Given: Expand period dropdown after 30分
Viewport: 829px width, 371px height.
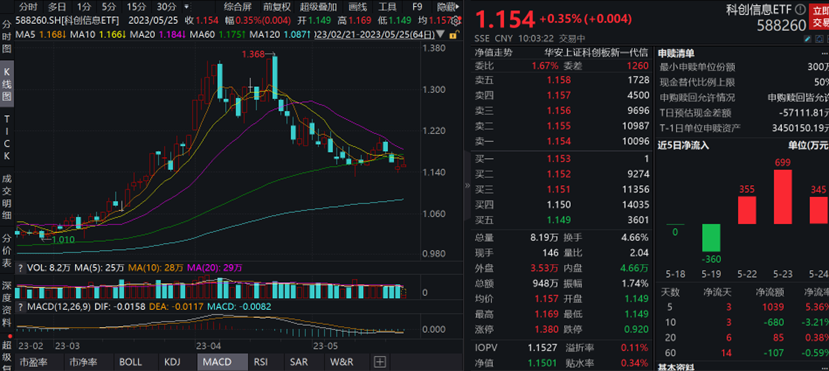Looking at the screenshot, I should (186, 7).
